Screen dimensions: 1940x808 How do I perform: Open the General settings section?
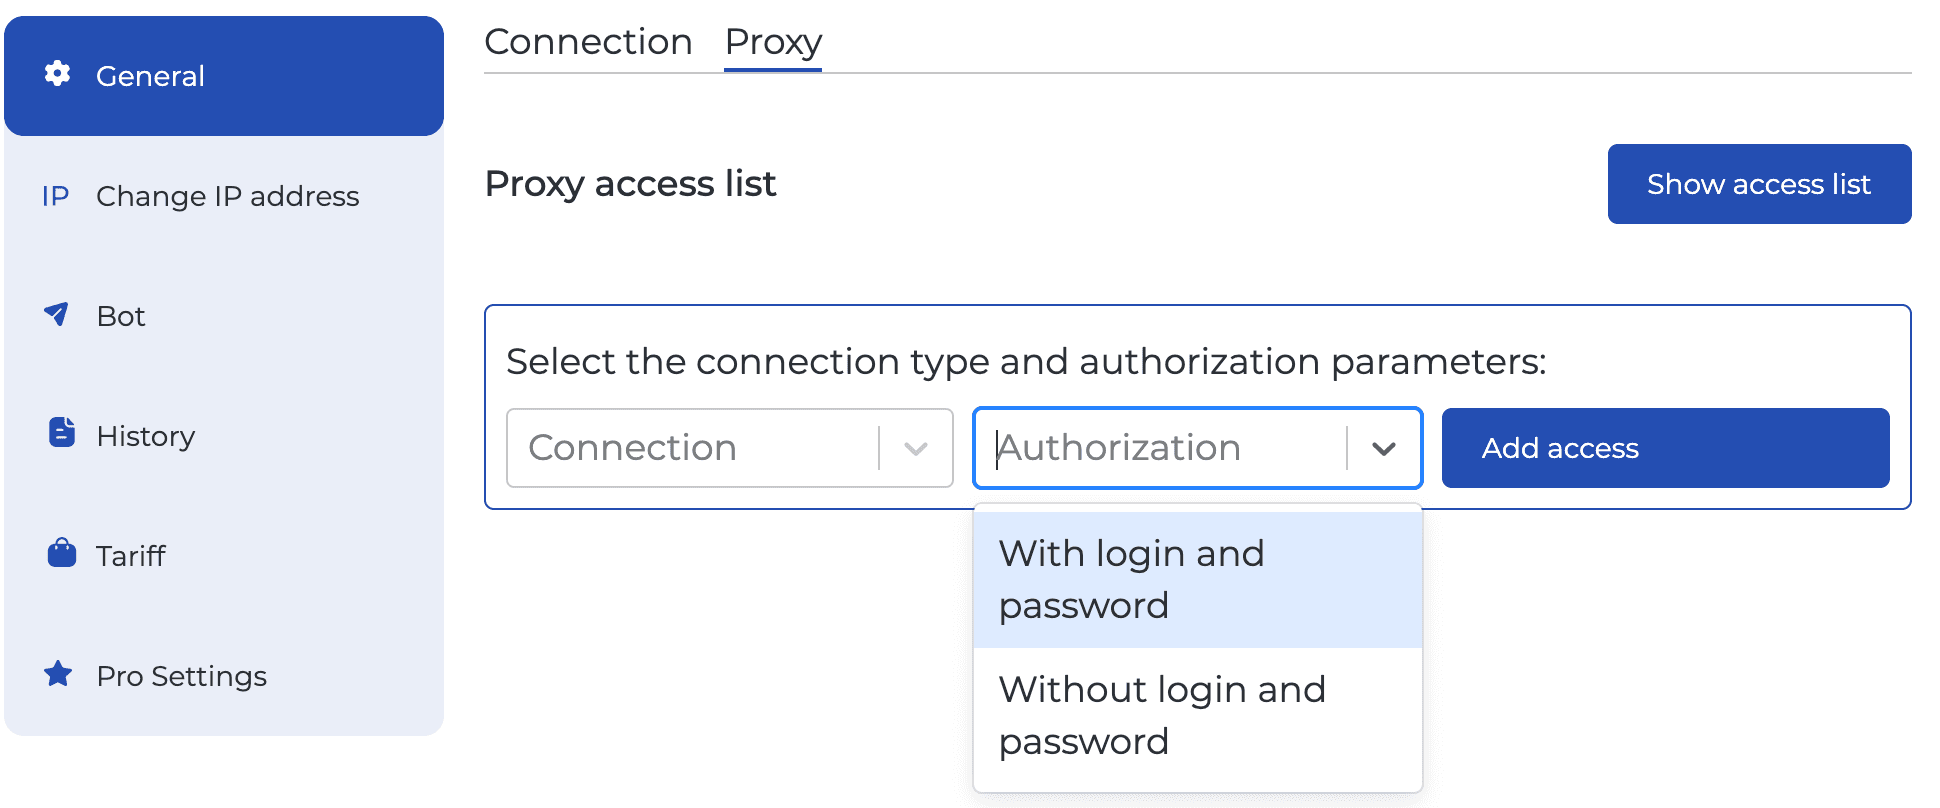click(x=151, y=75)
